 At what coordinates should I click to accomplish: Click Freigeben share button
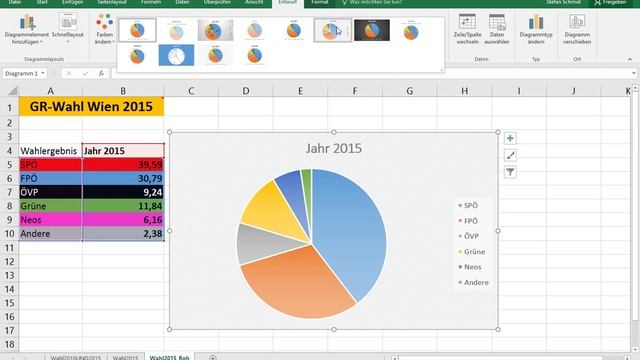(611, 2)
